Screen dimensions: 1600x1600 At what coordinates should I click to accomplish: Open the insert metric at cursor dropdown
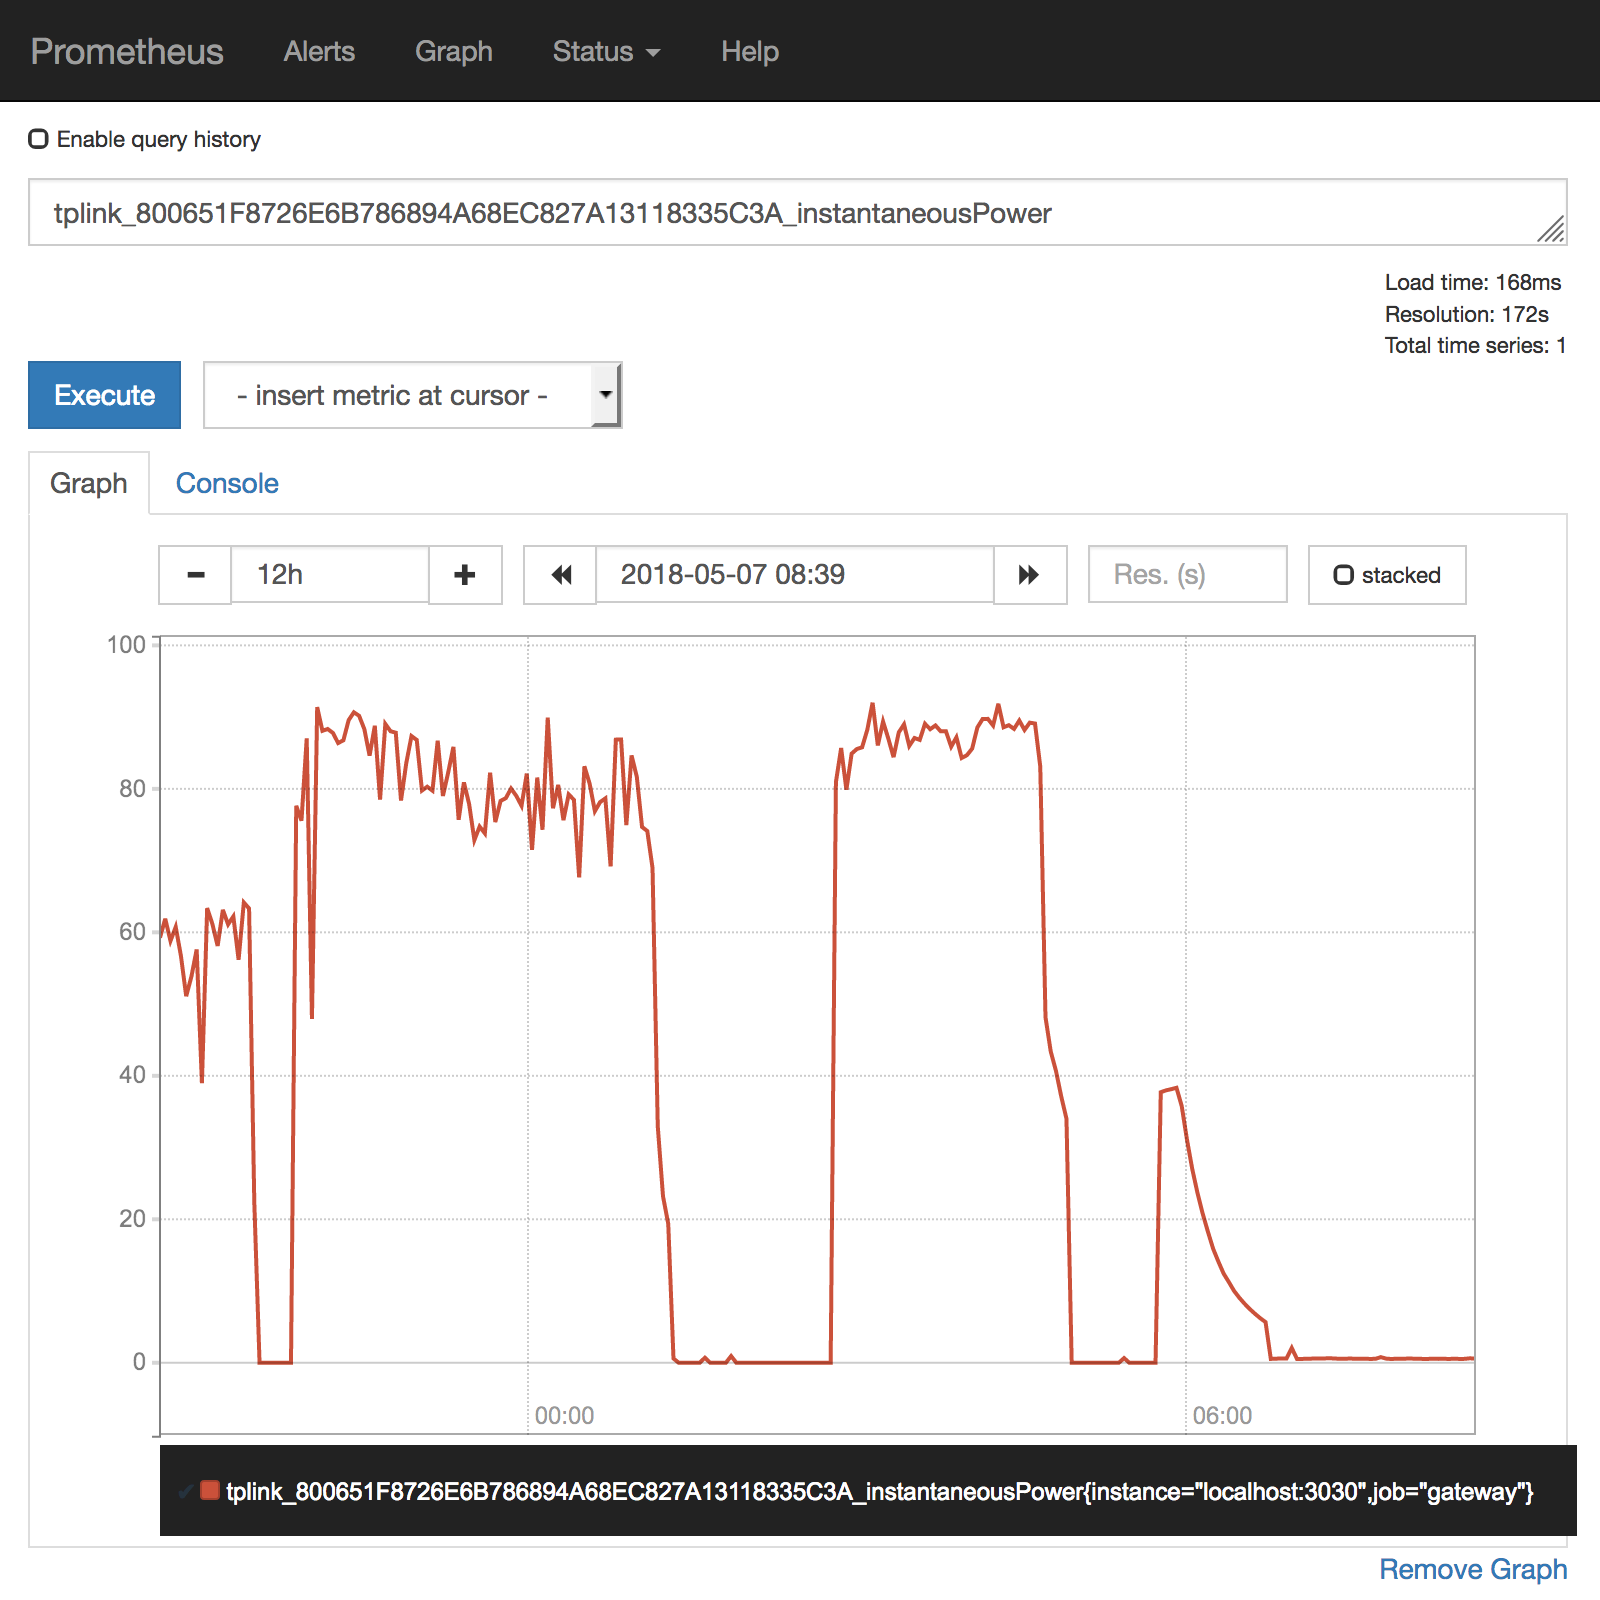point(412,395)
